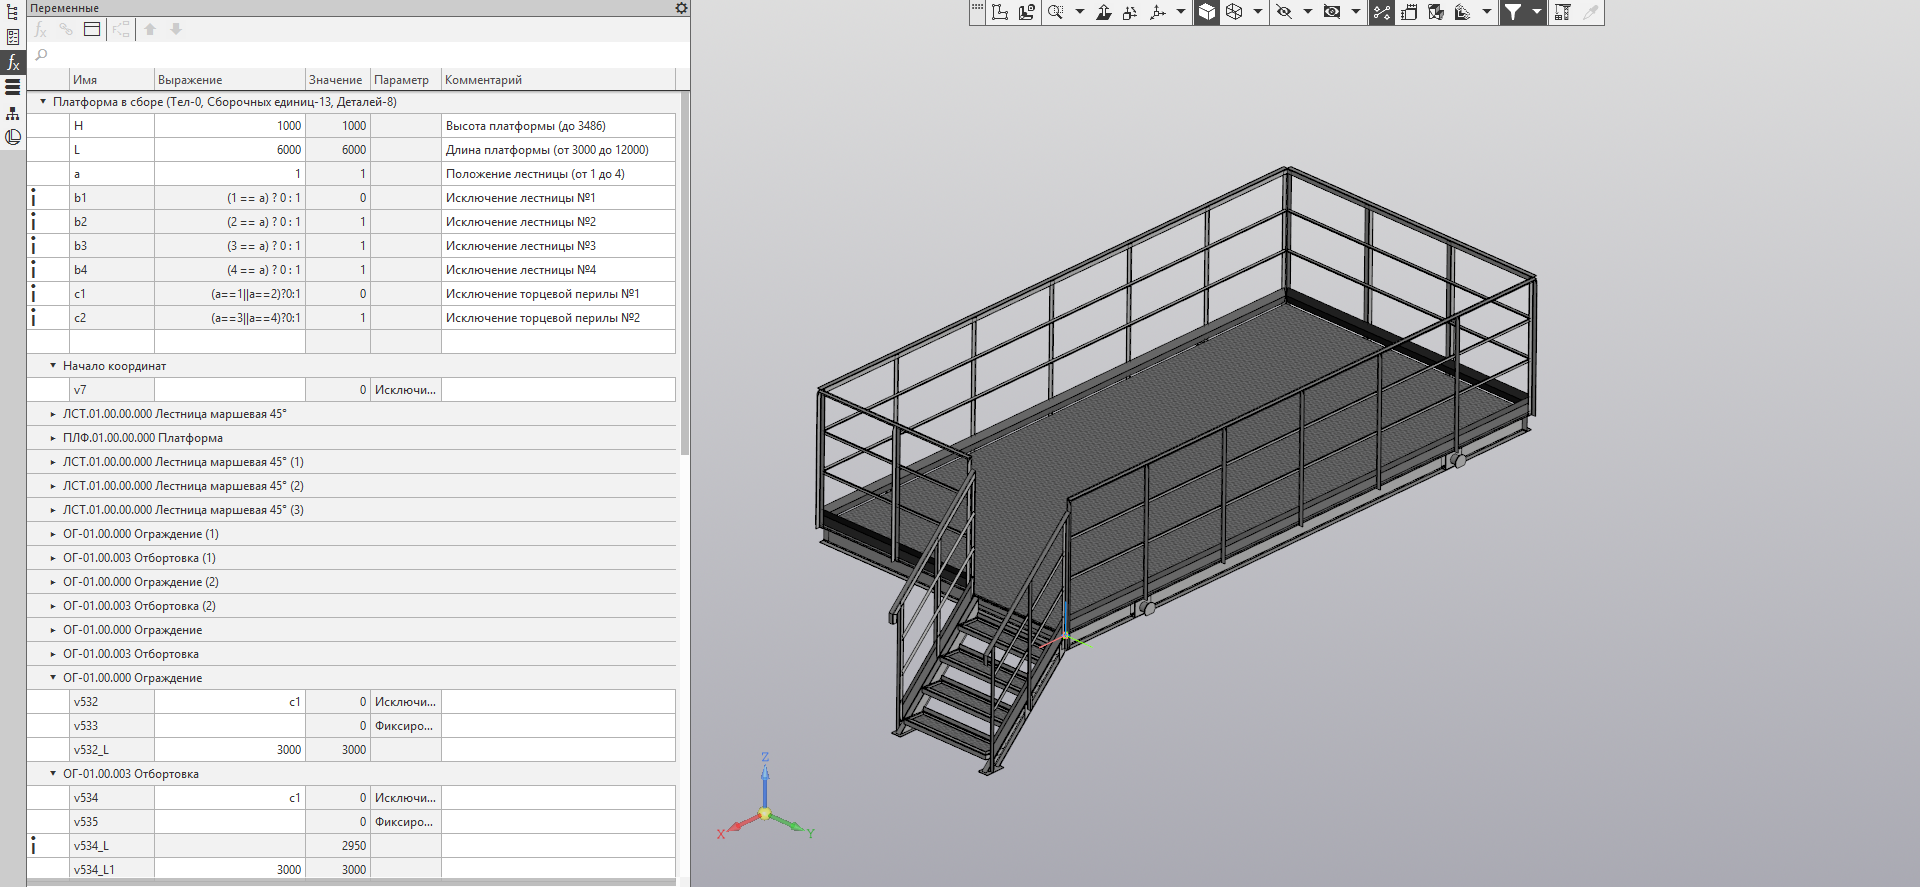Click the zoom magnifier tool in view toolbar
The image size is (1920, 887).
pos(1056,12)
